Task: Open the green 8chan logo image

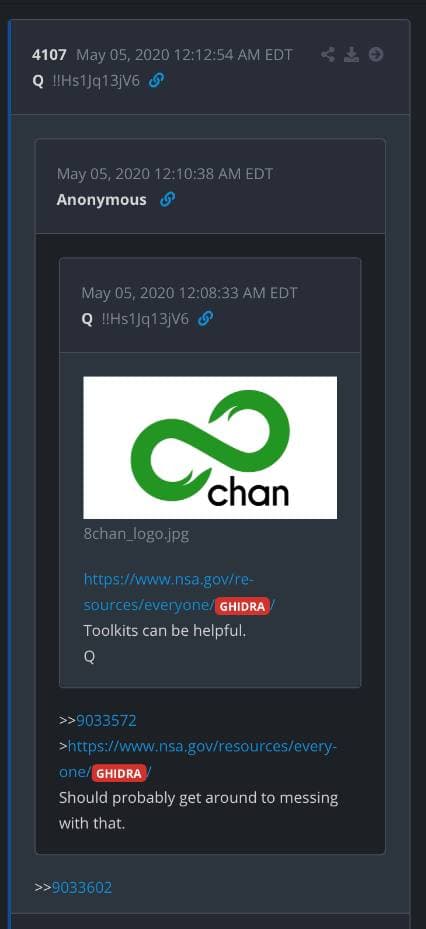Action: [x=210, y=447]
